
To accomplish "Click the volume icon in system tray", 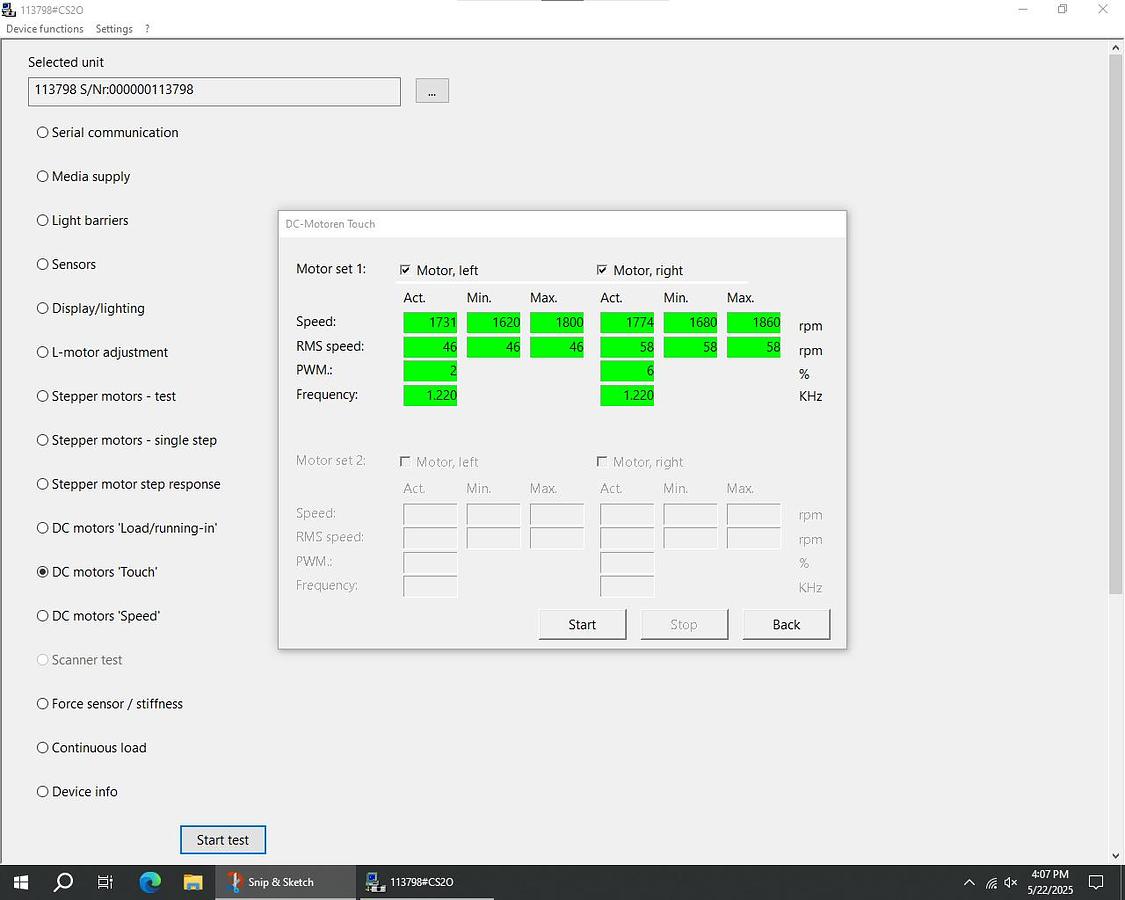I will point(1011,883).
